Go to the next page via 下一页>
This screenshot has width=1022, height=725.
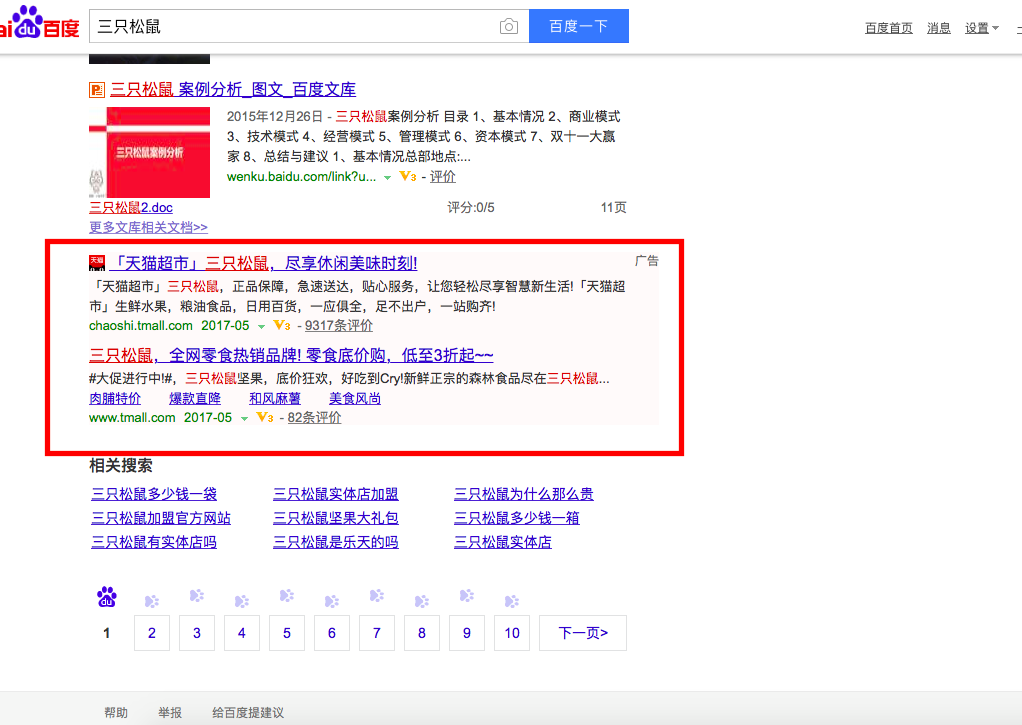[582, 633]
